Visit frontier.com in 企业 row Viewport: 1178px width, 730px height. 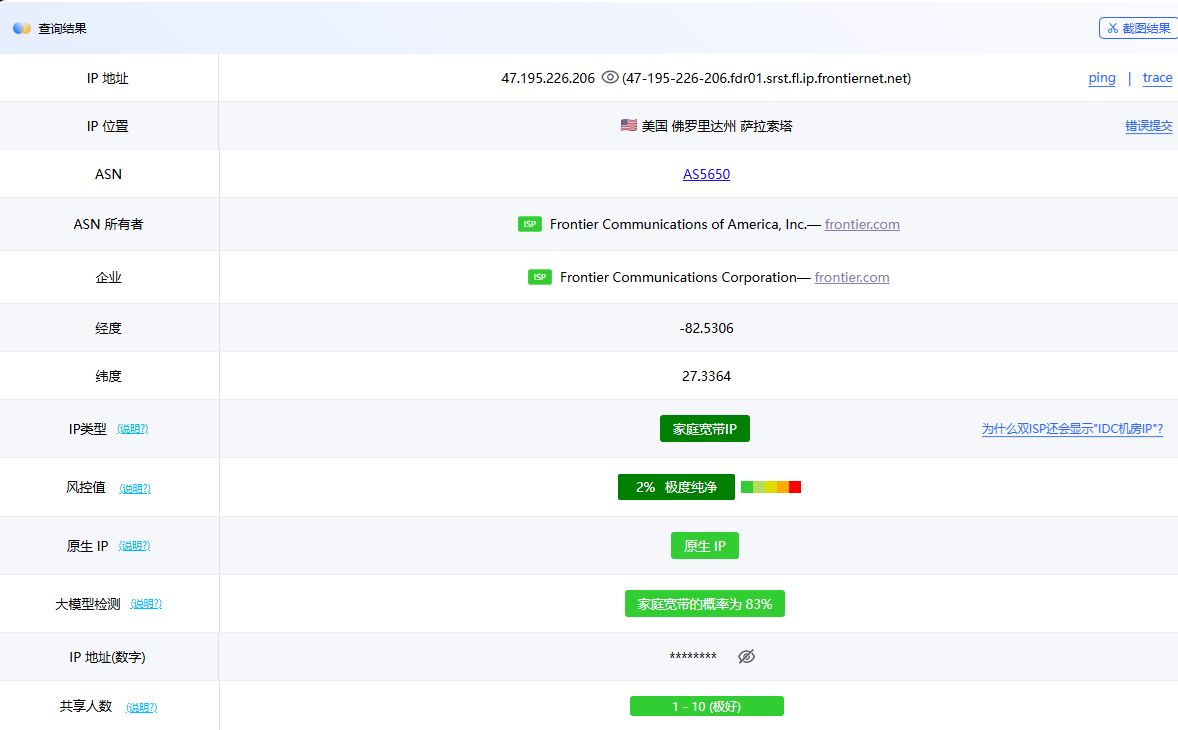tap(851, 277)
